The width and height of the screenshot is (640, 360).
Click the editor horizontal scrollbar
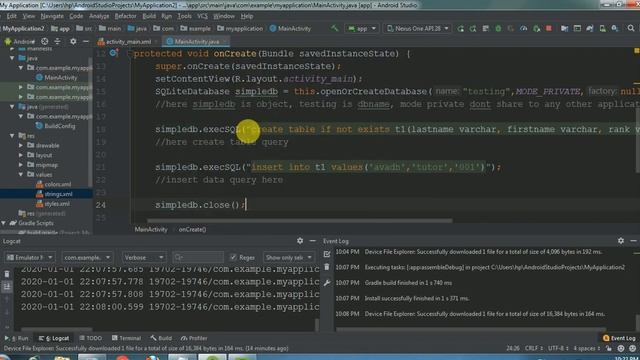click(x=299, y=221)
